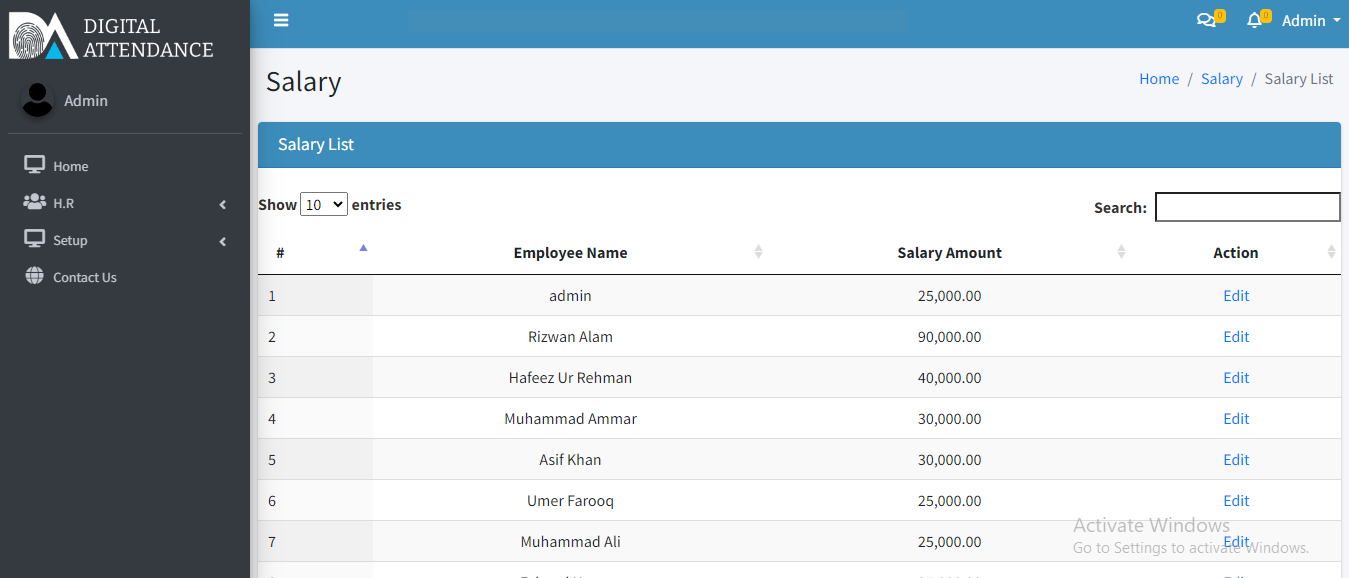Click the Setup monitor icon in sidebar

click(x=35, y=239)
